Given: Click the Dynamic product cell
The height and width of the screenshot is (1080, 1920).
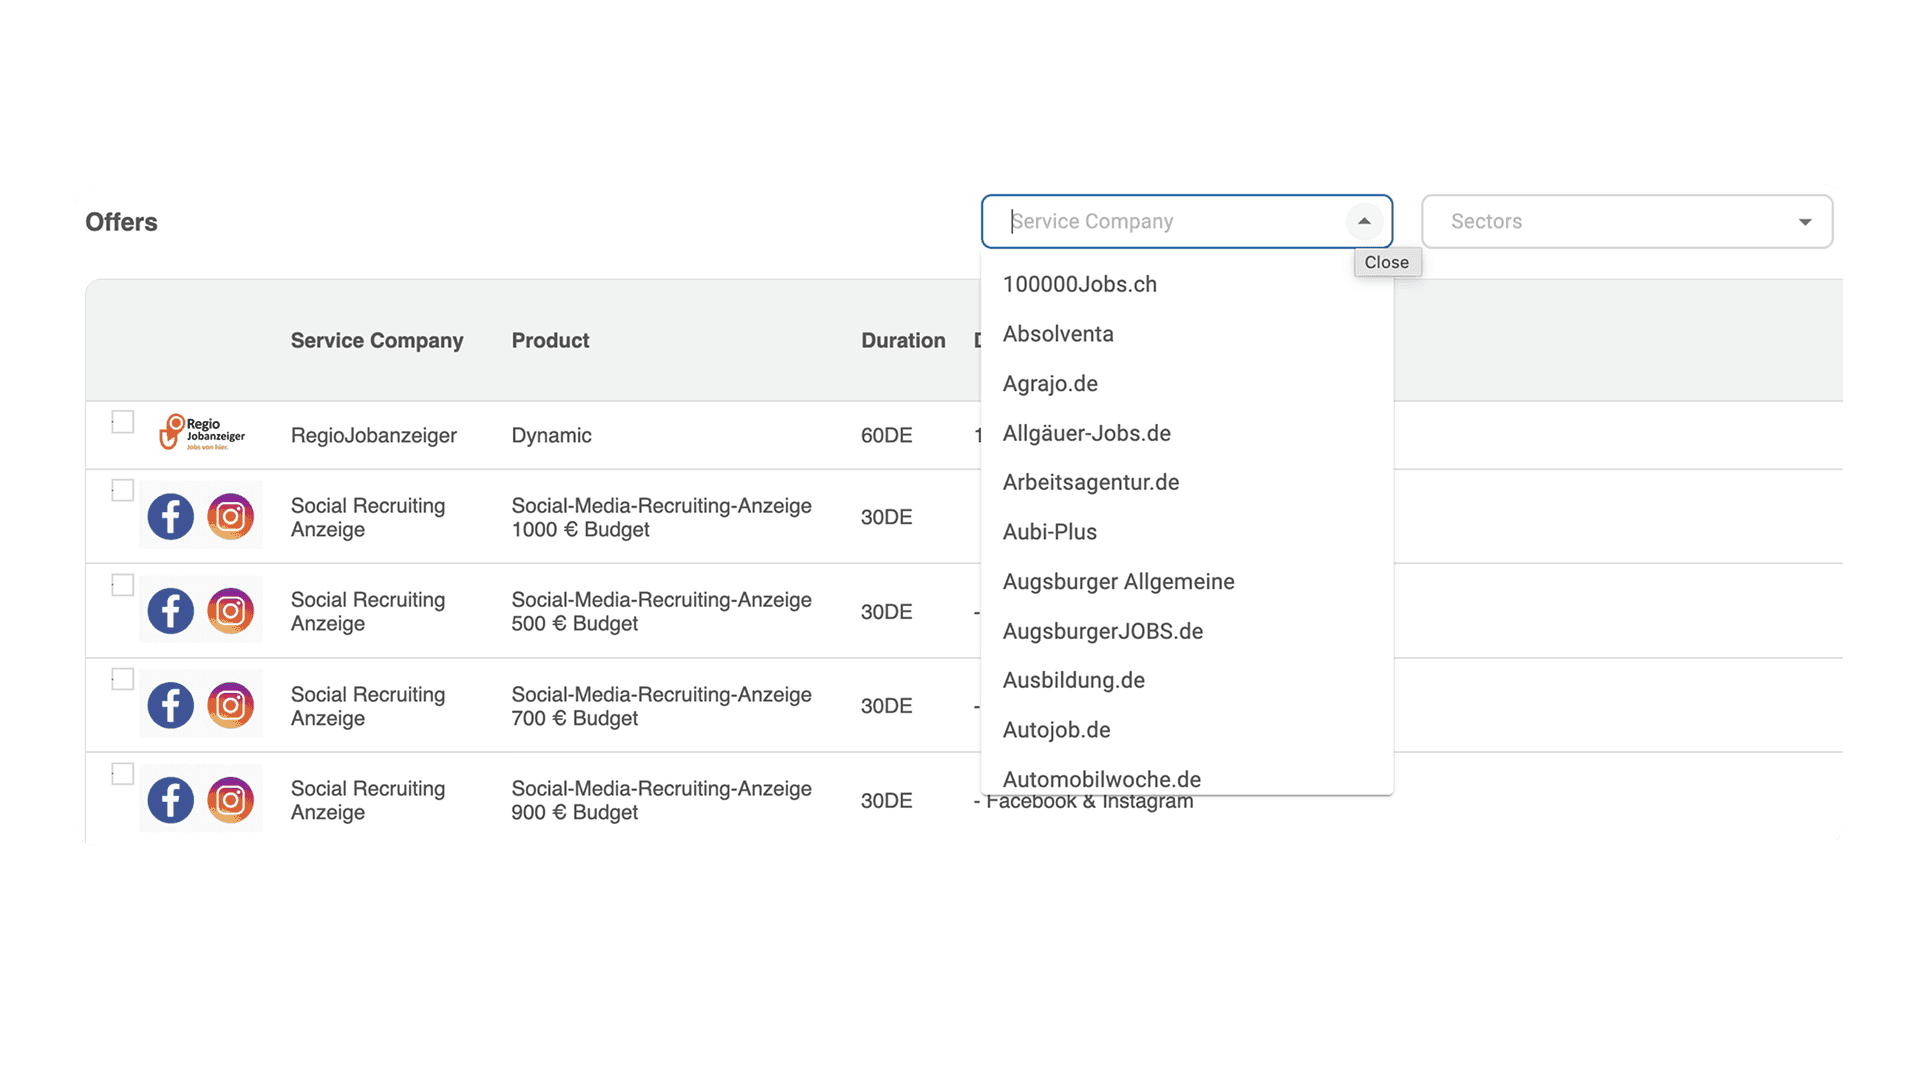Looking at the screenshot, I should pos(551,435).
